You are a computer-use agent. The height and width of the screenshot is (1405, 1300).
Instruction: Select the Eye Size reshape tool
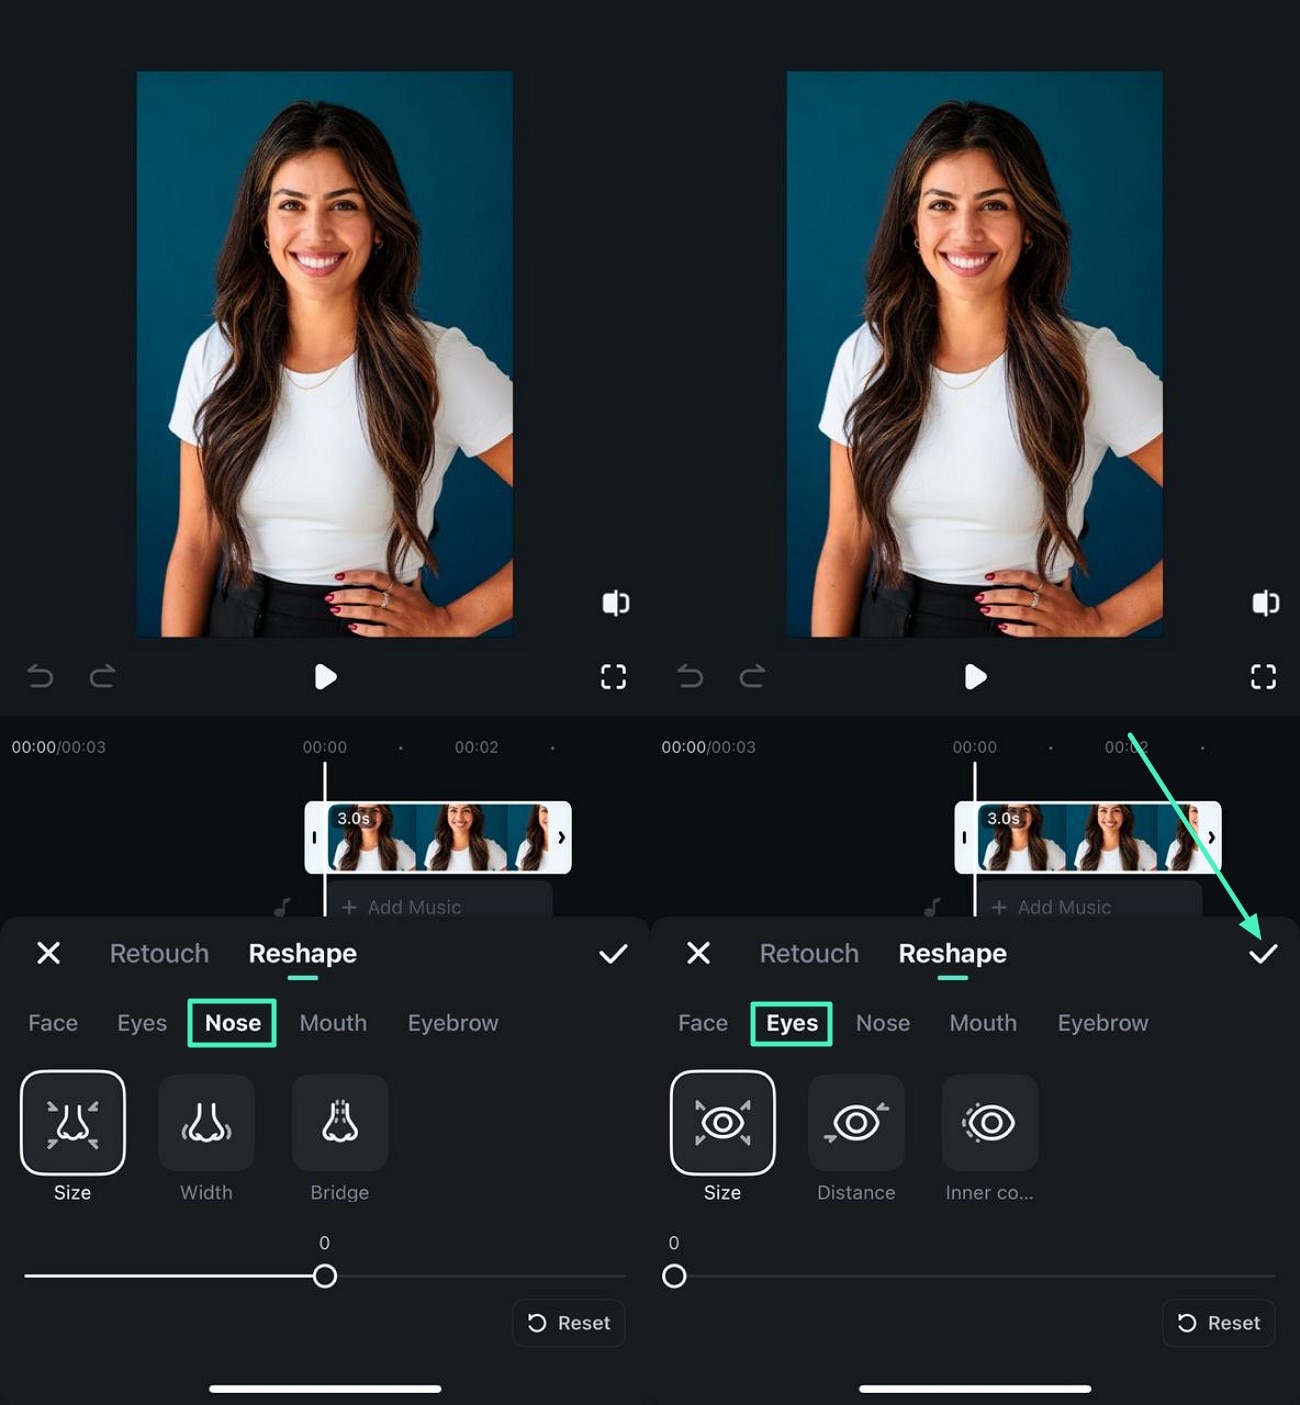pos(723,1122)
